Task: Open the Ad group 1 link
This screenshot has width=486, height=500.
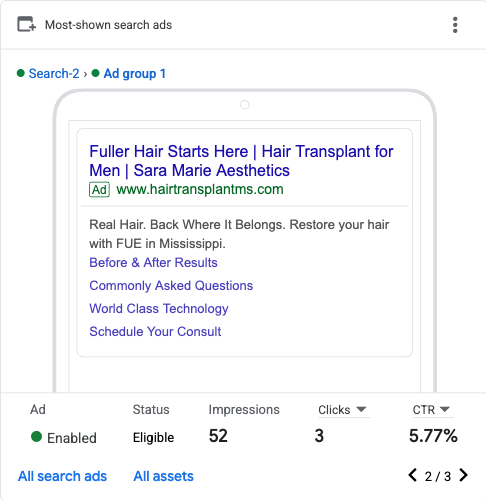Action: pyautogui.click(x=135, y=73)
